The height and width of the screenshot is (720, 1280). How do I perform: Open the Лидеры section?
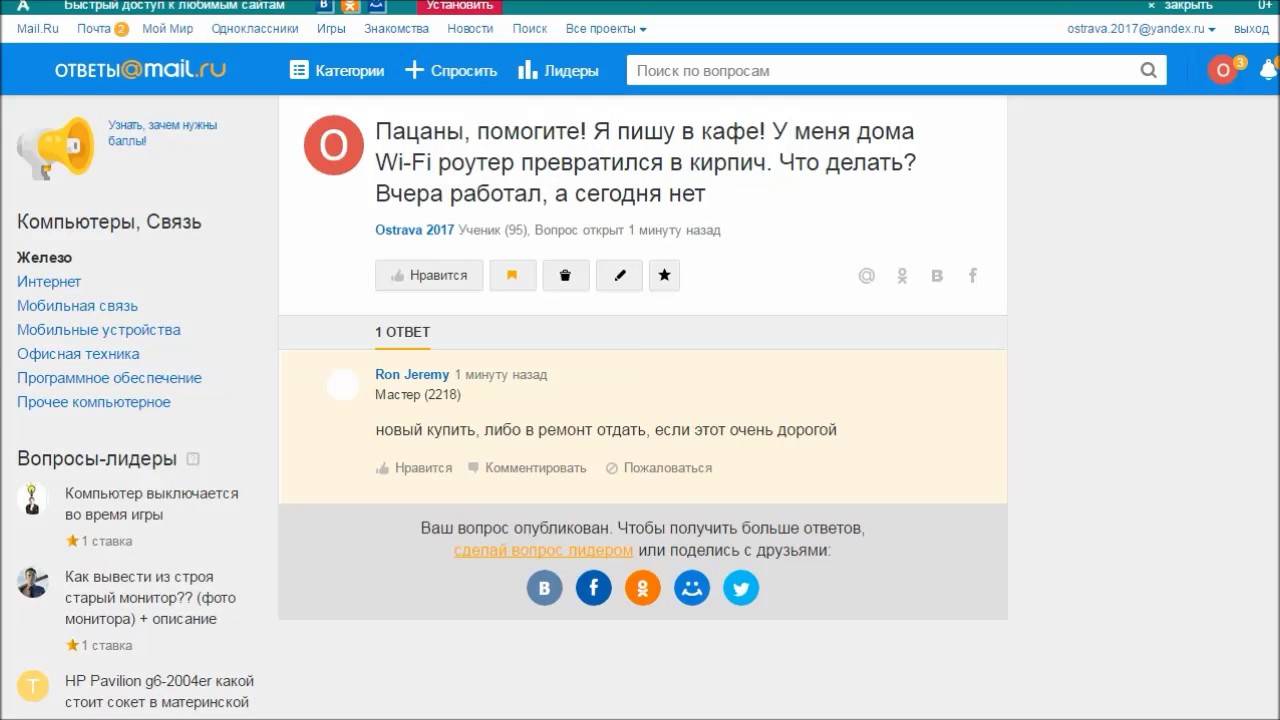[558, 70]
